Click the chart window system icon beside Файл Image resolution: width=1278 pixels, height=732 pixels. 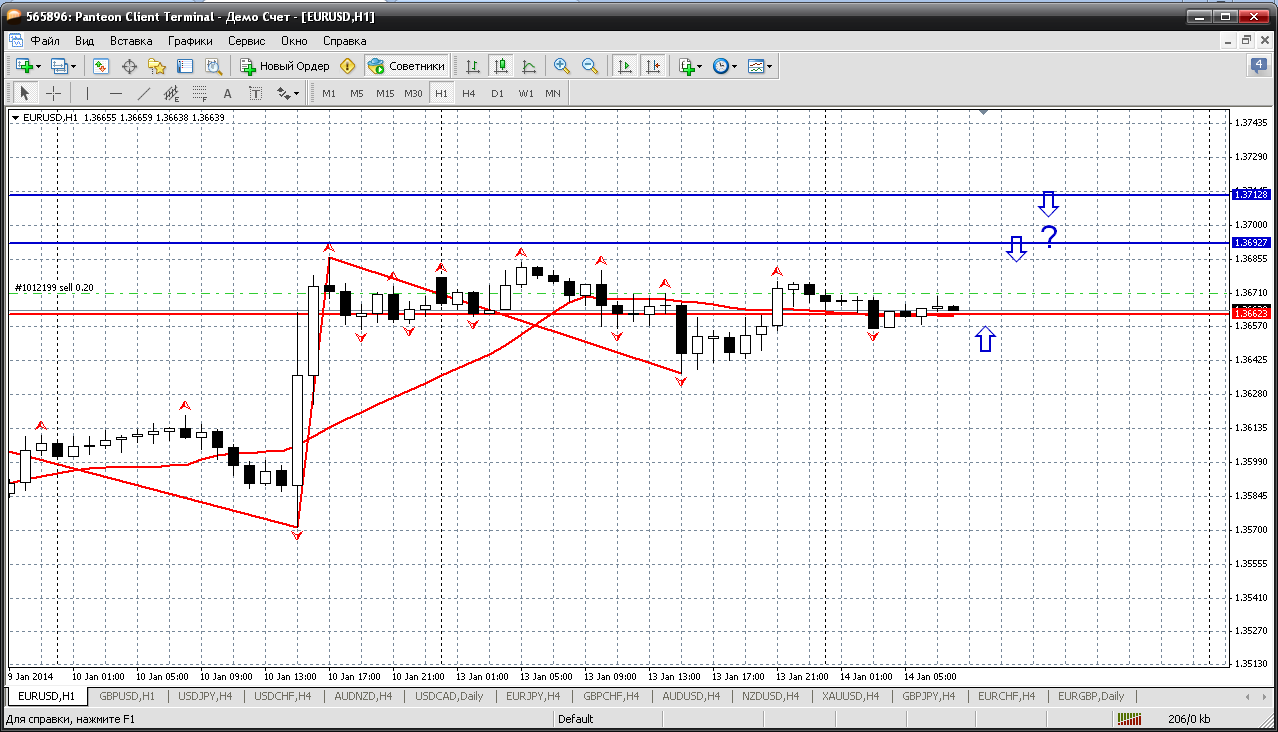click(15, 41)
